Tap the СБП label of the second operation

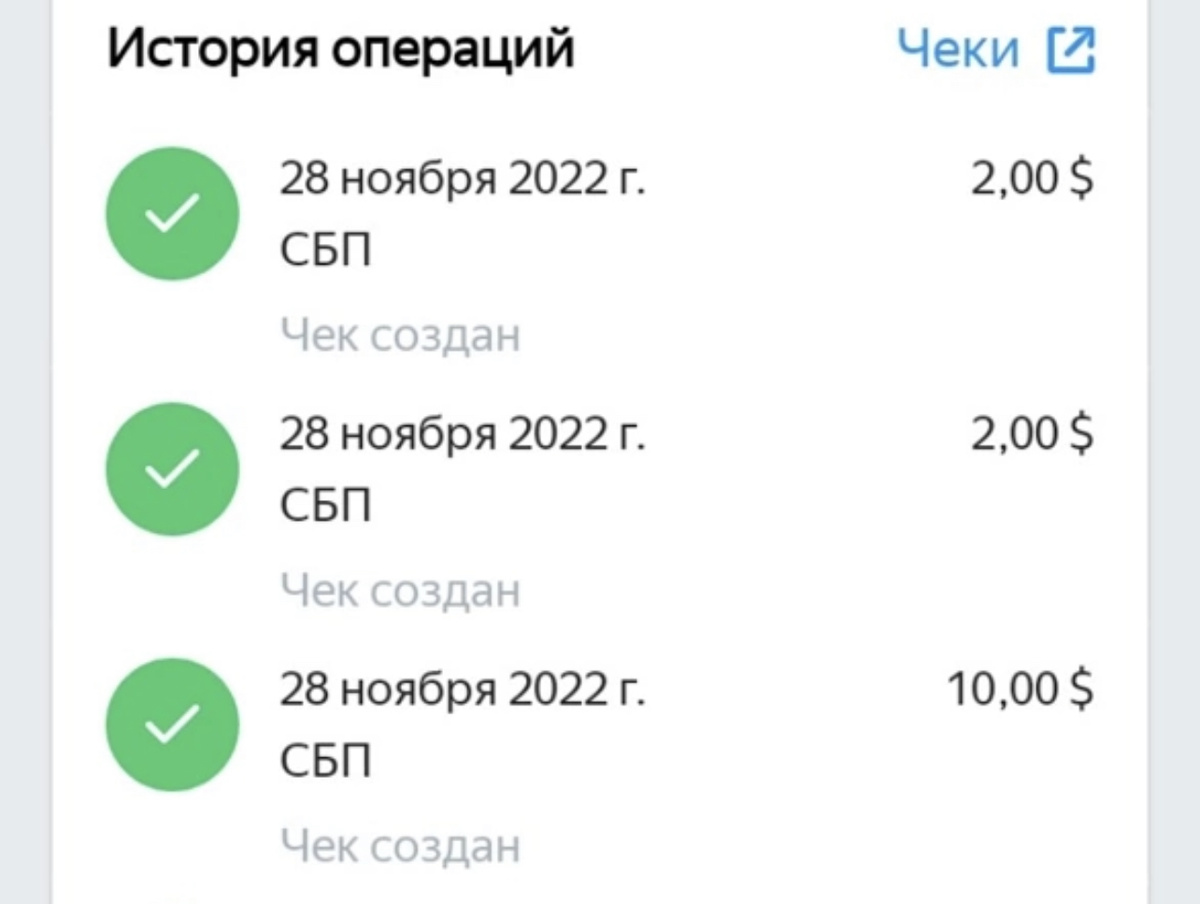tap(324, 503)
